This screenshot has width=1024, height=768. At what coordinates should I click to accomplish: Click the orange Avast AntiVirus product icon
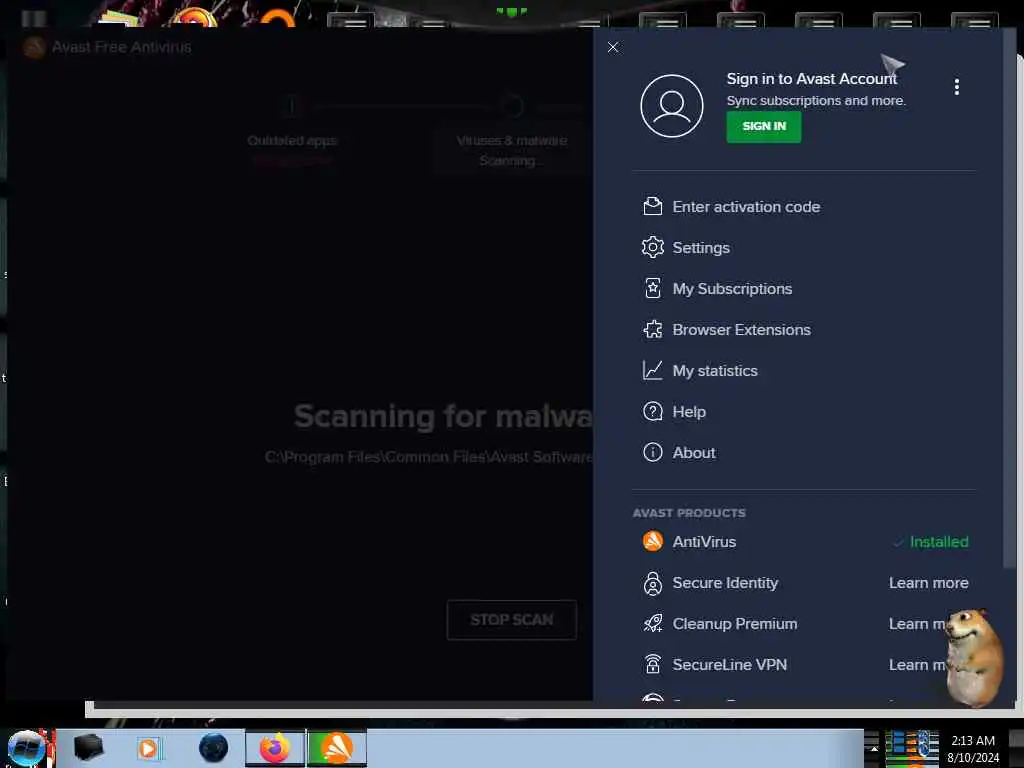click(x=652, y=541)
